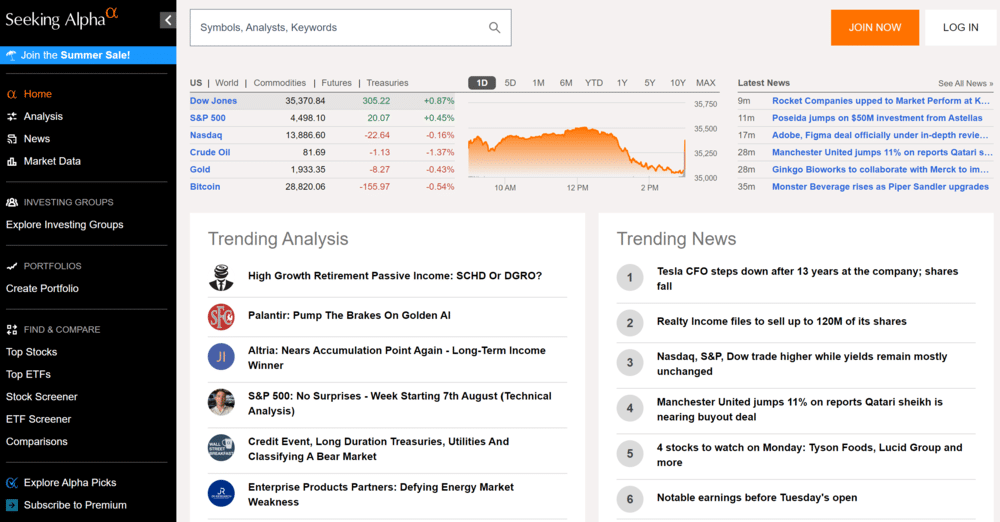Switch to the Commodities market tab
The width and height of the screenshot is (1000, 522).
(x=279, y=83)
